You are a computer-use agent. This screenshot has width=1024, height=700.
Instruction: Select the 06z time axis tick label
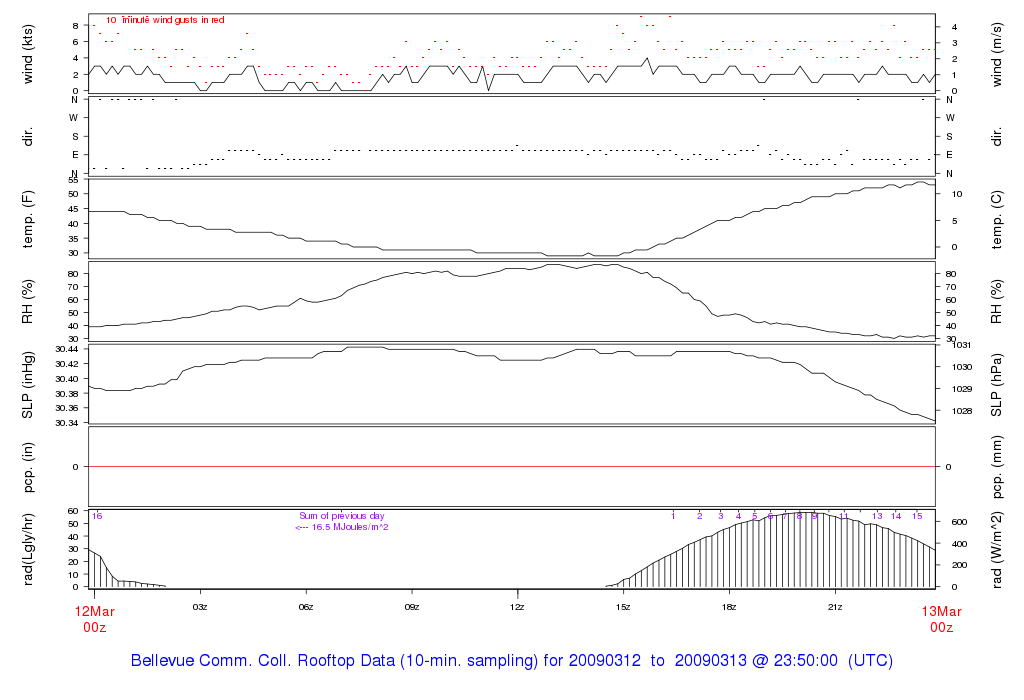coord(306,607)
